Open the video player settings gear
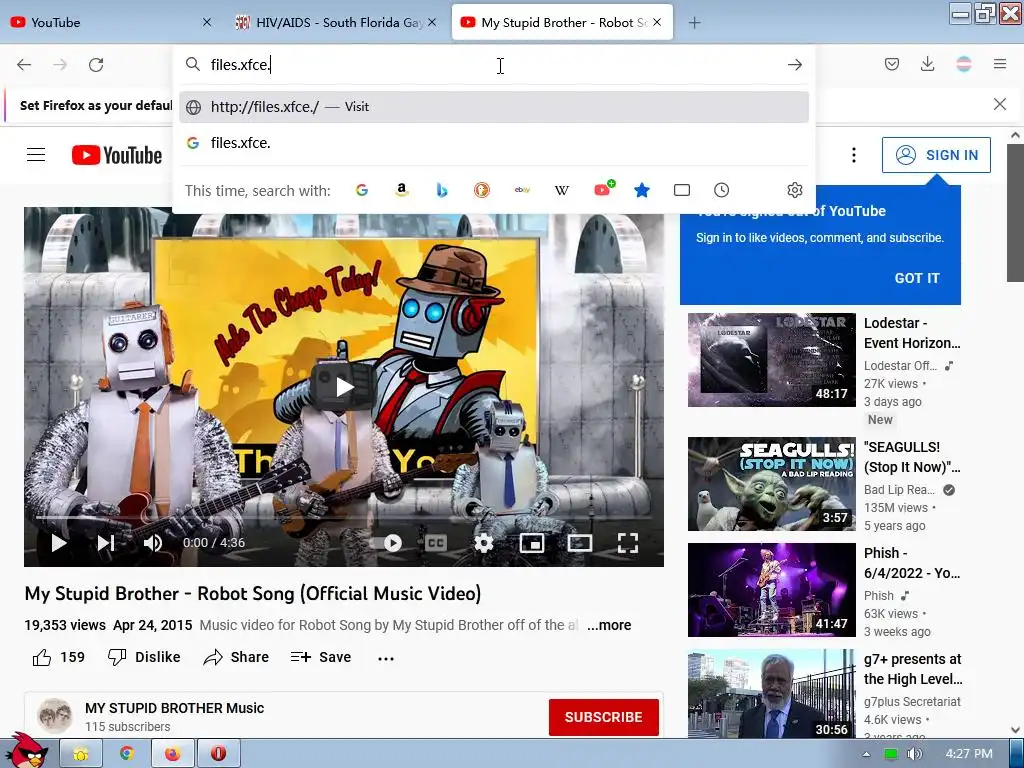 (484, 543)
